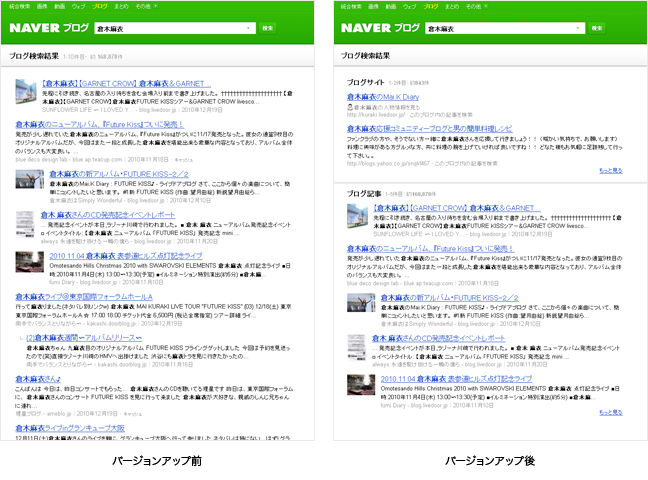This screenshot has height=480, width=648.
Task: Click 表参道ヒルズ result thumbnail, before-upgrade screenshot
Action: click(x=29, y=262)
